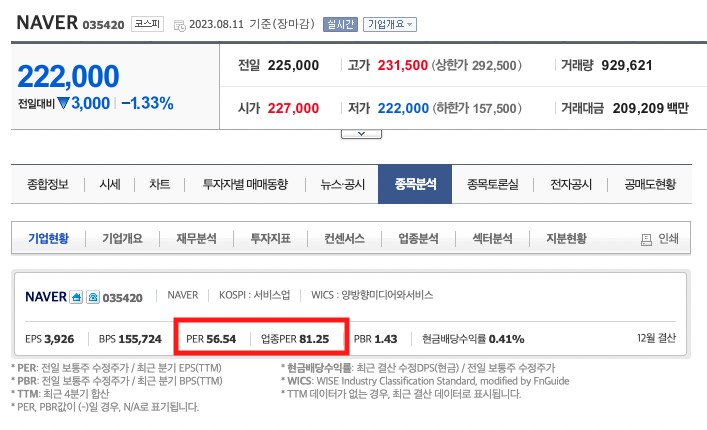
Task: Click the 12월 결산 text
Action: (656, 338)
